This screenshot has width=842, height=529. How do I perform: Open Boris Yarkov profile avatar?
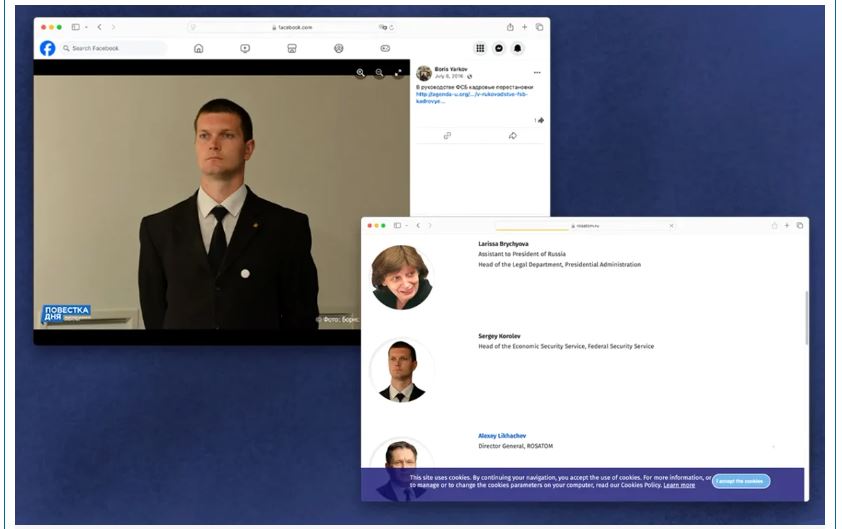coord(424,73)
